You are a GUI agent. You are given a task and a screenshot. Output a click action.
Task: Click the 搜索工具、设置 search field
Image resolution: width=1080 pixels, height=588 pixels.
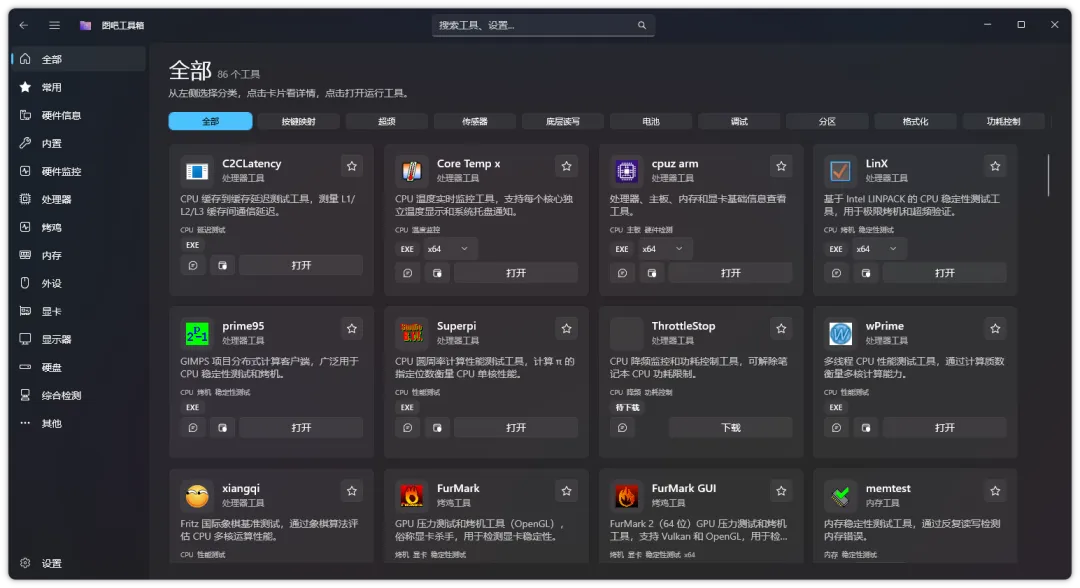pos(543,25)
